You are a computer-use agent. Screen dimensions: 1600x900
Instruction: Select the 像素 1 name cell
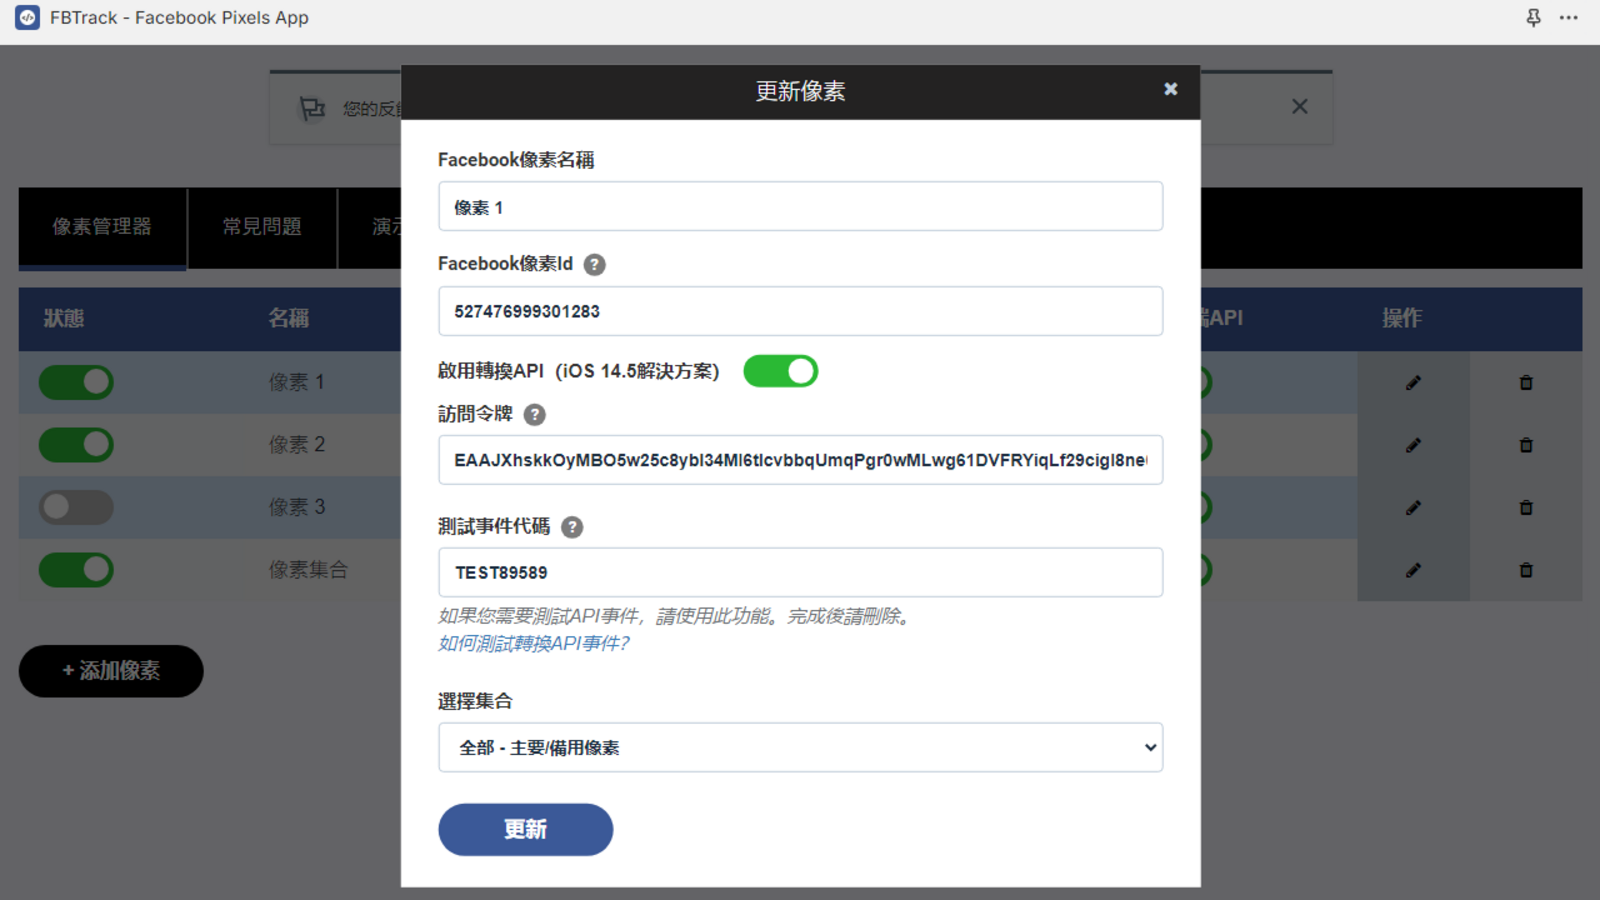pyautogui.click(x=297, y=382)
